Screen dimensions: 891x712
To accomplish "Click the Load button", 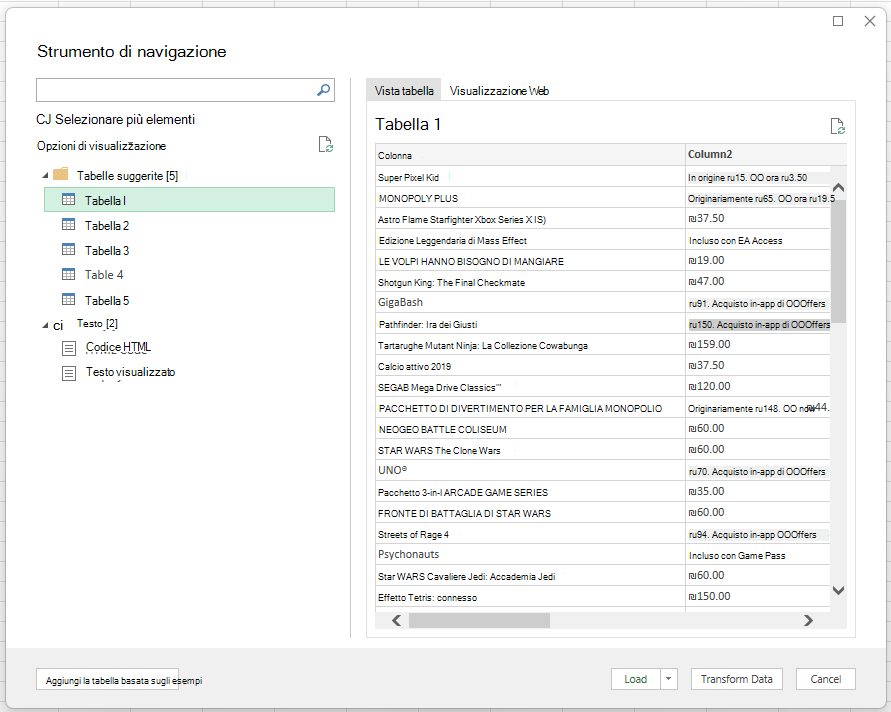I will (635, 679).
